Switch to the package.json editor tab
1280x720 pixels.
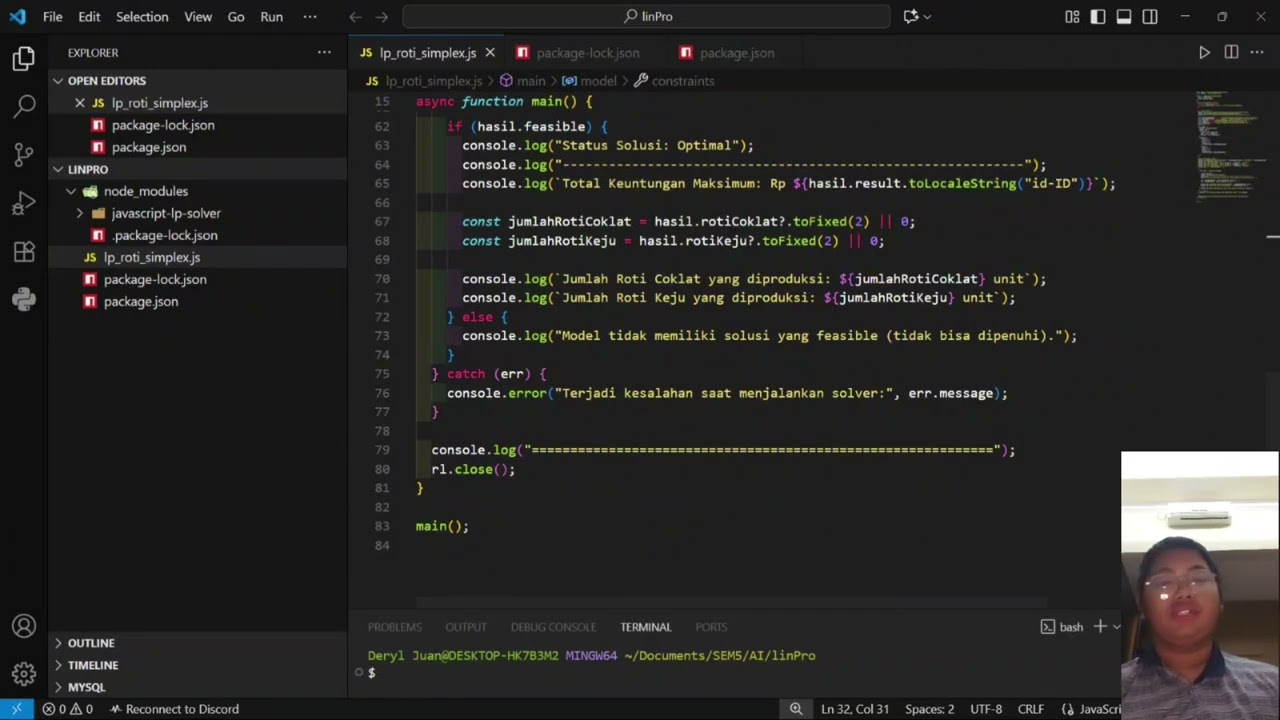tap(736, 53)
